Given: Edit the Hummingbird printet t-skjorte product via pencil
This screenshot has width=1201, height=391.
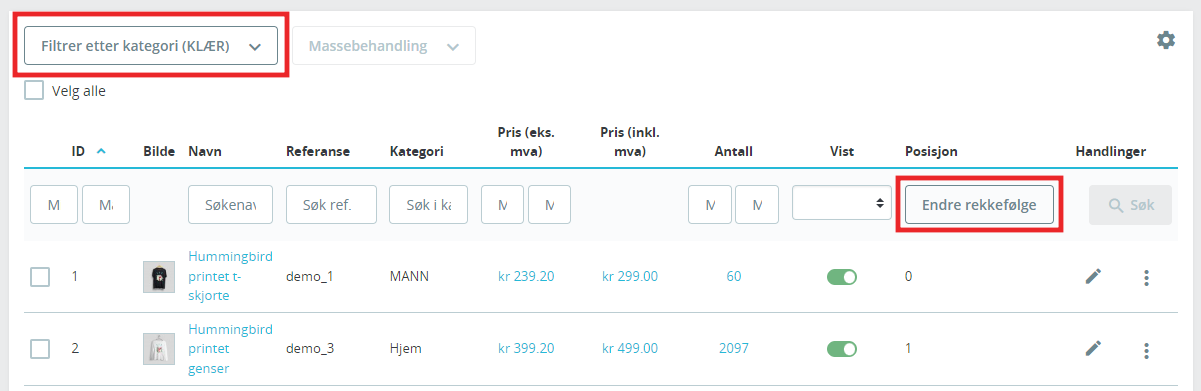Looking at the screenshot, I should (x=1094, y=276).
